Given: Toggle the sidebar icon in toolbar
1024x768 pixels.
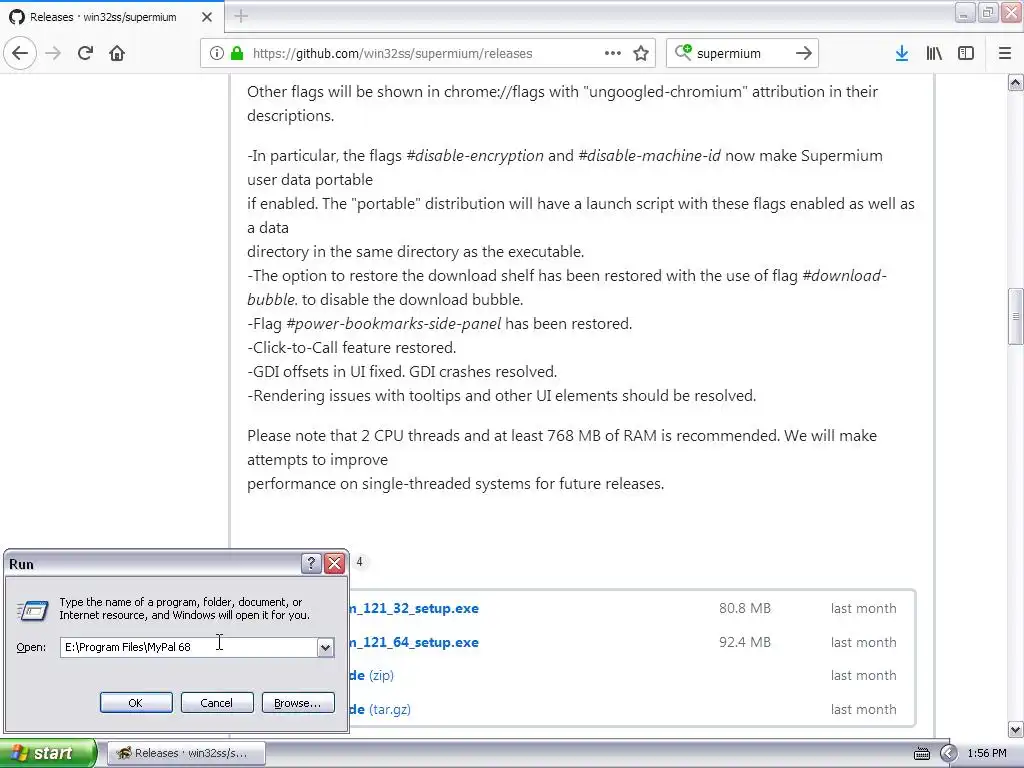Looking at the screenshot, I should click(966, 53).
